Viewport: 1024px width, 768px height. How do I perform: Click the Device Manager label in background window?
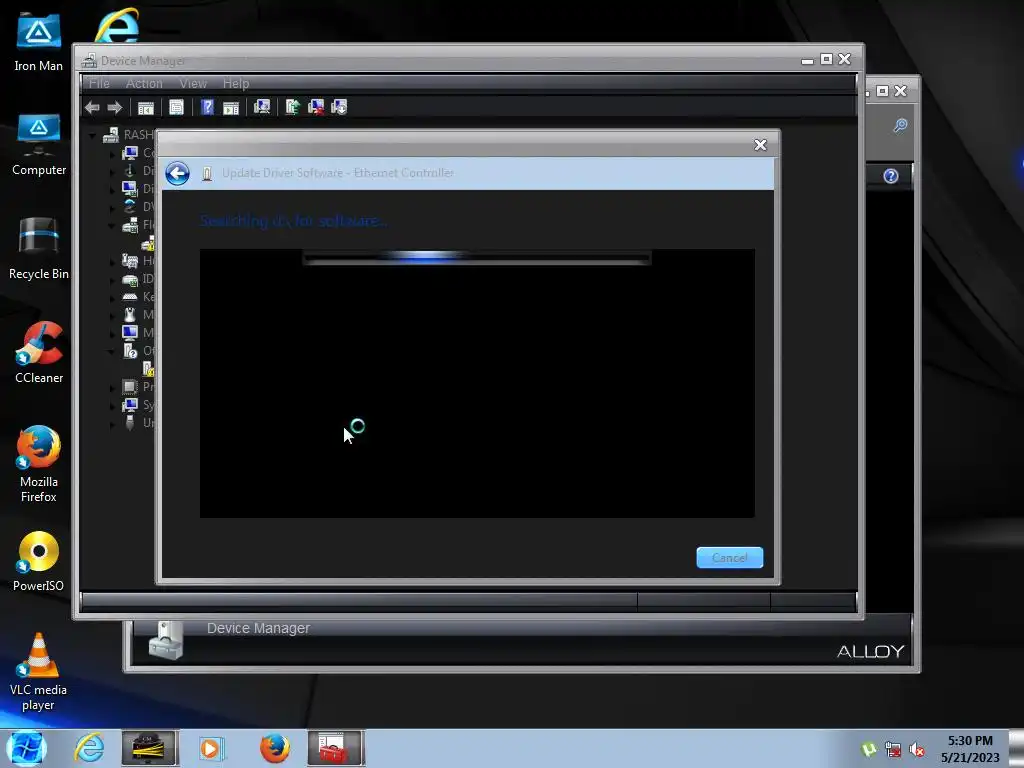click(258, 628)
